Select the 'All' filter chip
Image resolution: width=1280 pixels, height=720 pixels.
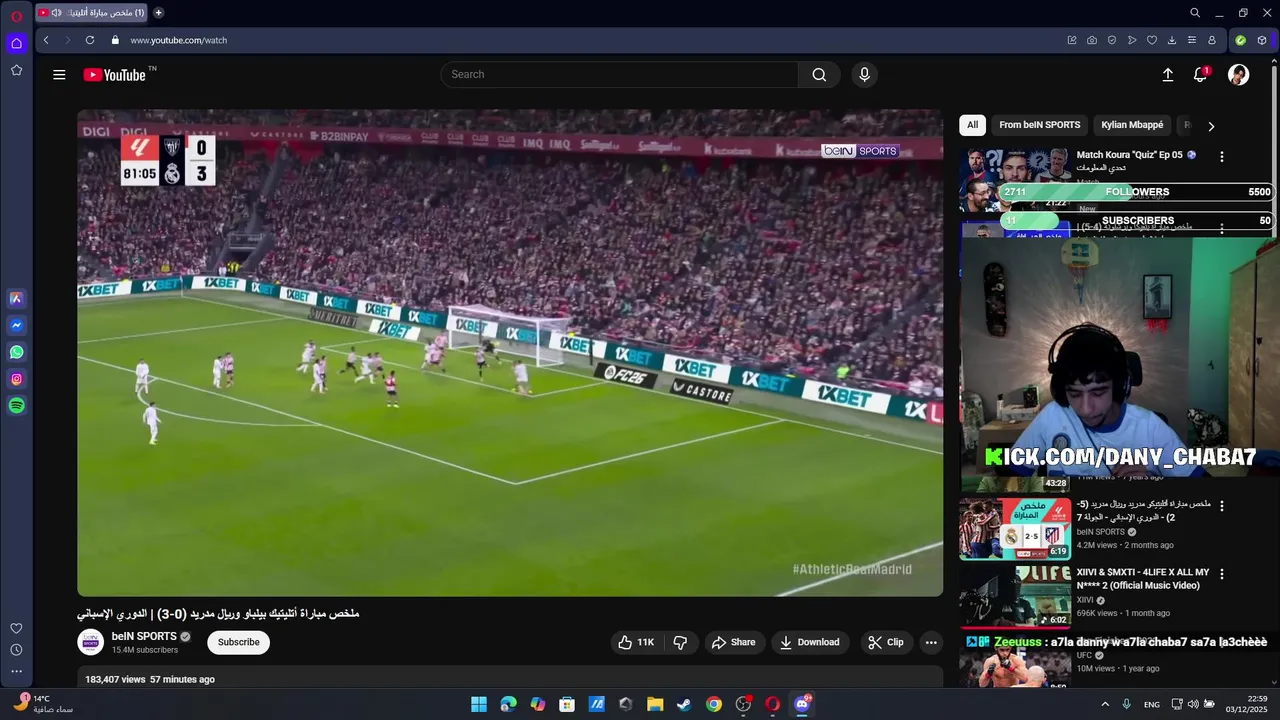coord(972,125)
